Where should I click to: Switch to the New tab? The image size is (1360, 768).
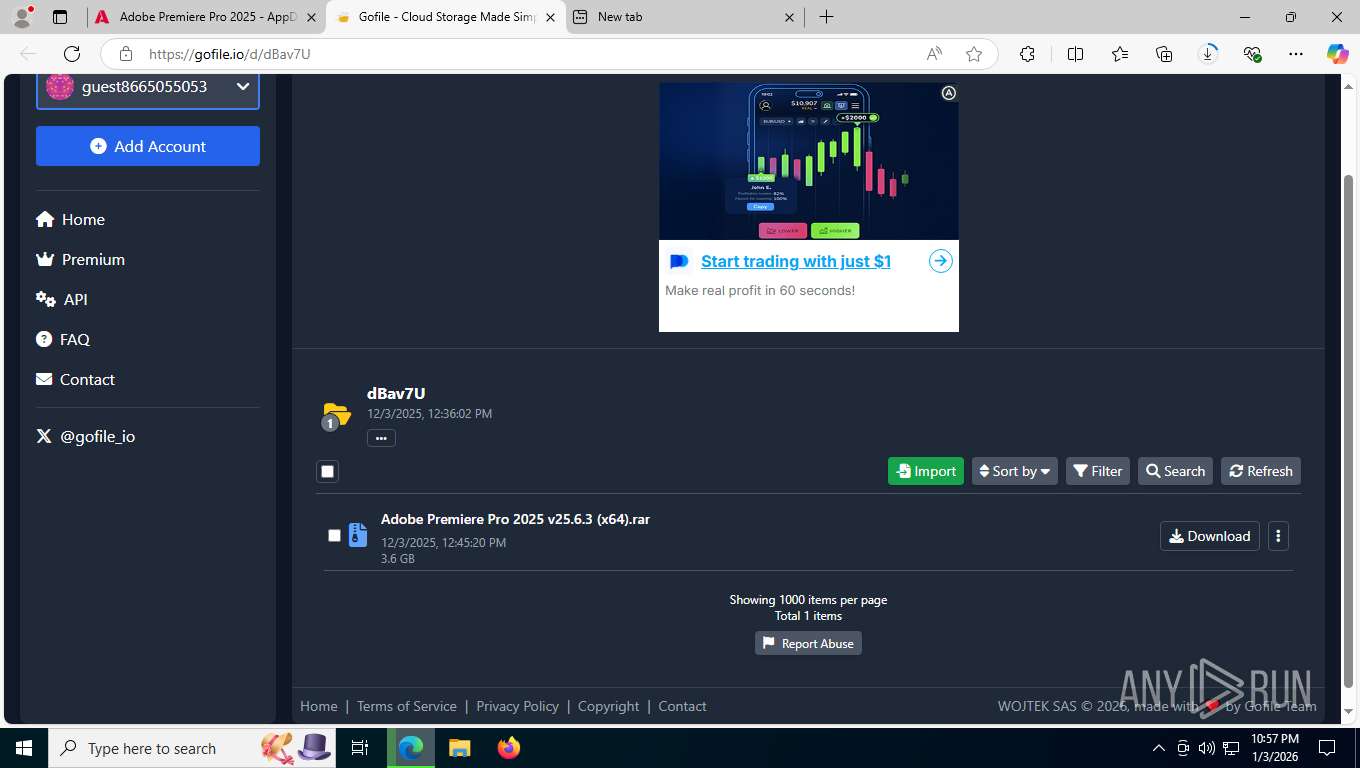coord(684,17)
